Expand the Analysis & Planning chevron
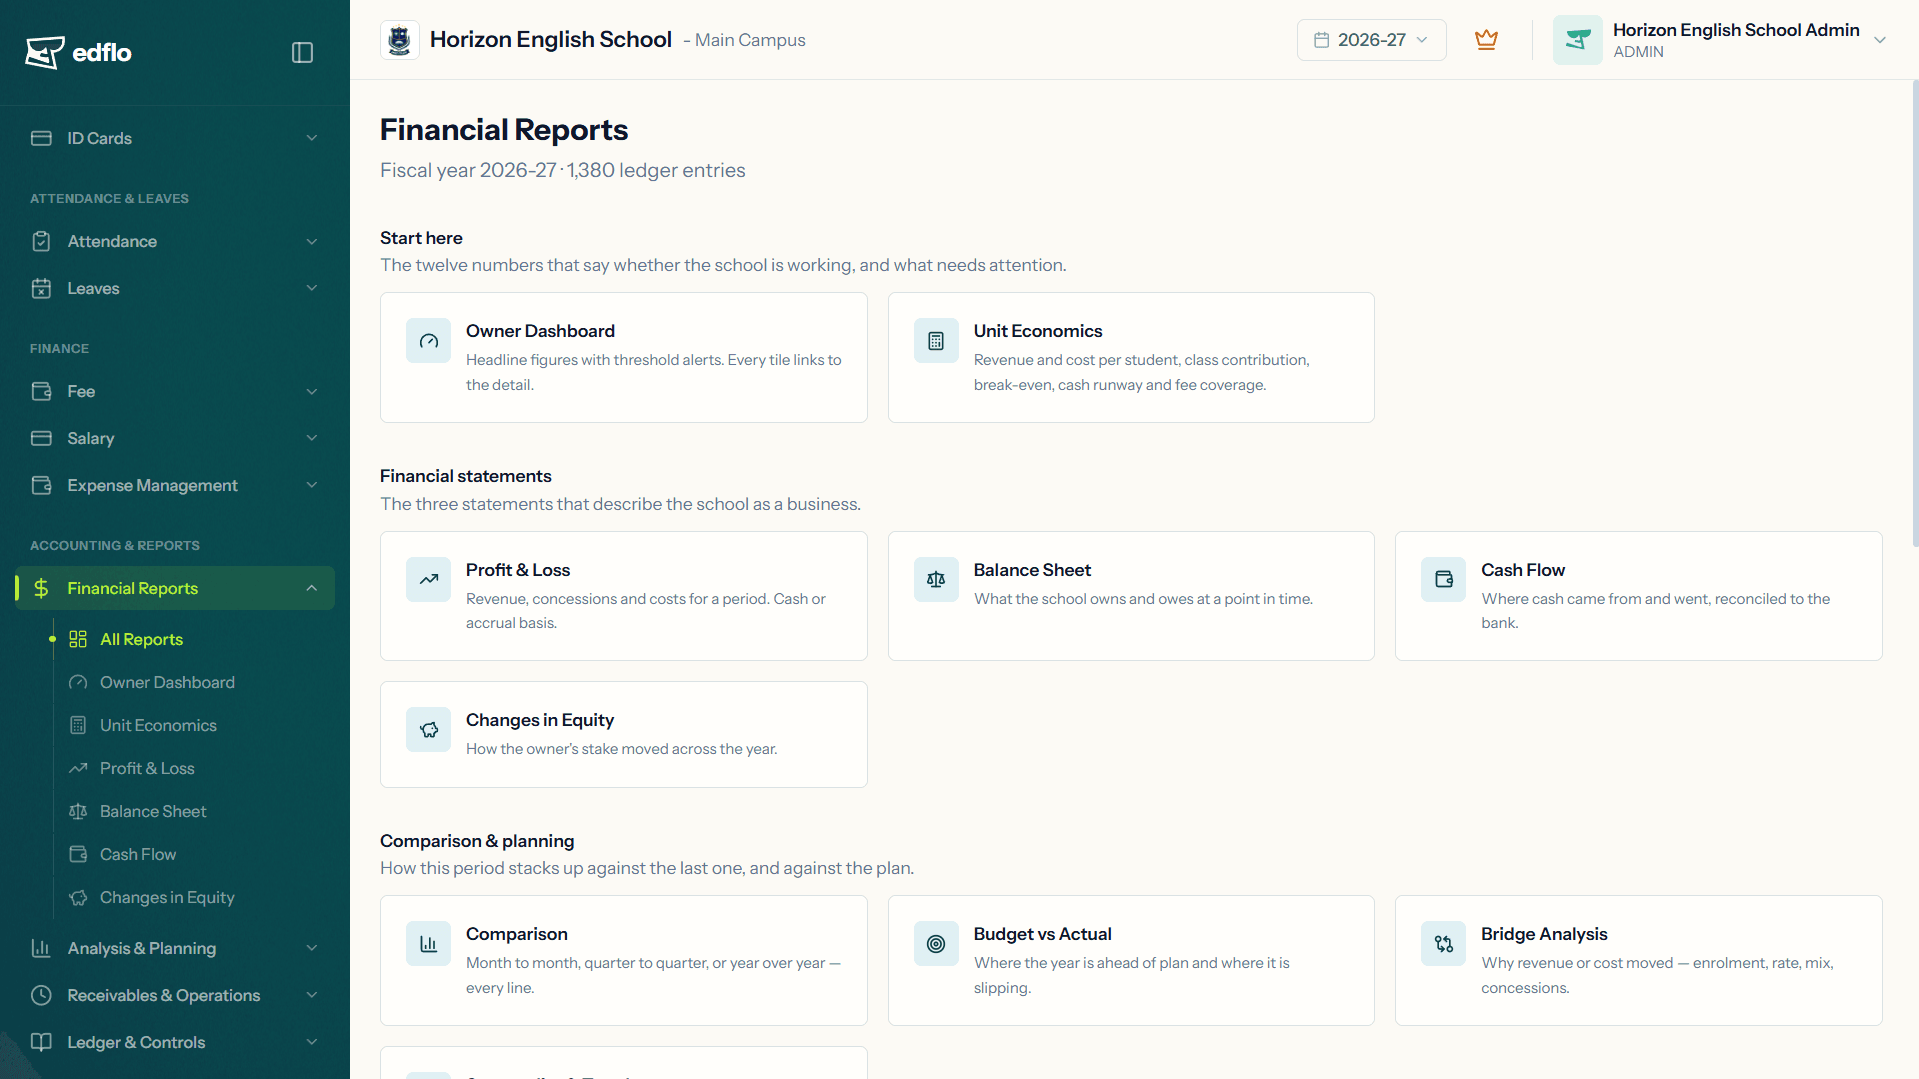The width and height of the screenshot is (1919, 1079). coord(312,948)
